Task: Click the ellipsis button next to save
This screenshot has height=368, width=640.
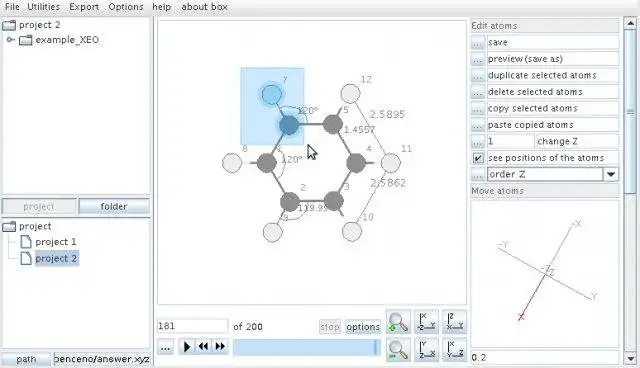Action: click(x=478, y=42)
